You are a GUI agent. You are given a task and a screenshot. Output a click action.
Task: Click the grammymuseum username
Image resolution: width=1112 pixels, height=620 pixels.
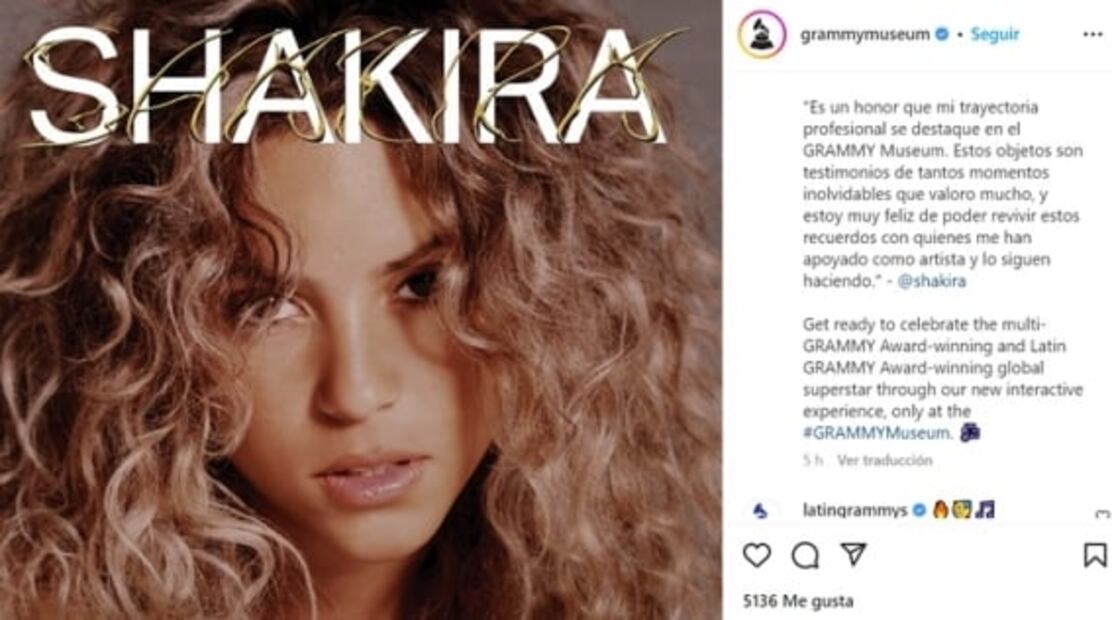[864, 34]
